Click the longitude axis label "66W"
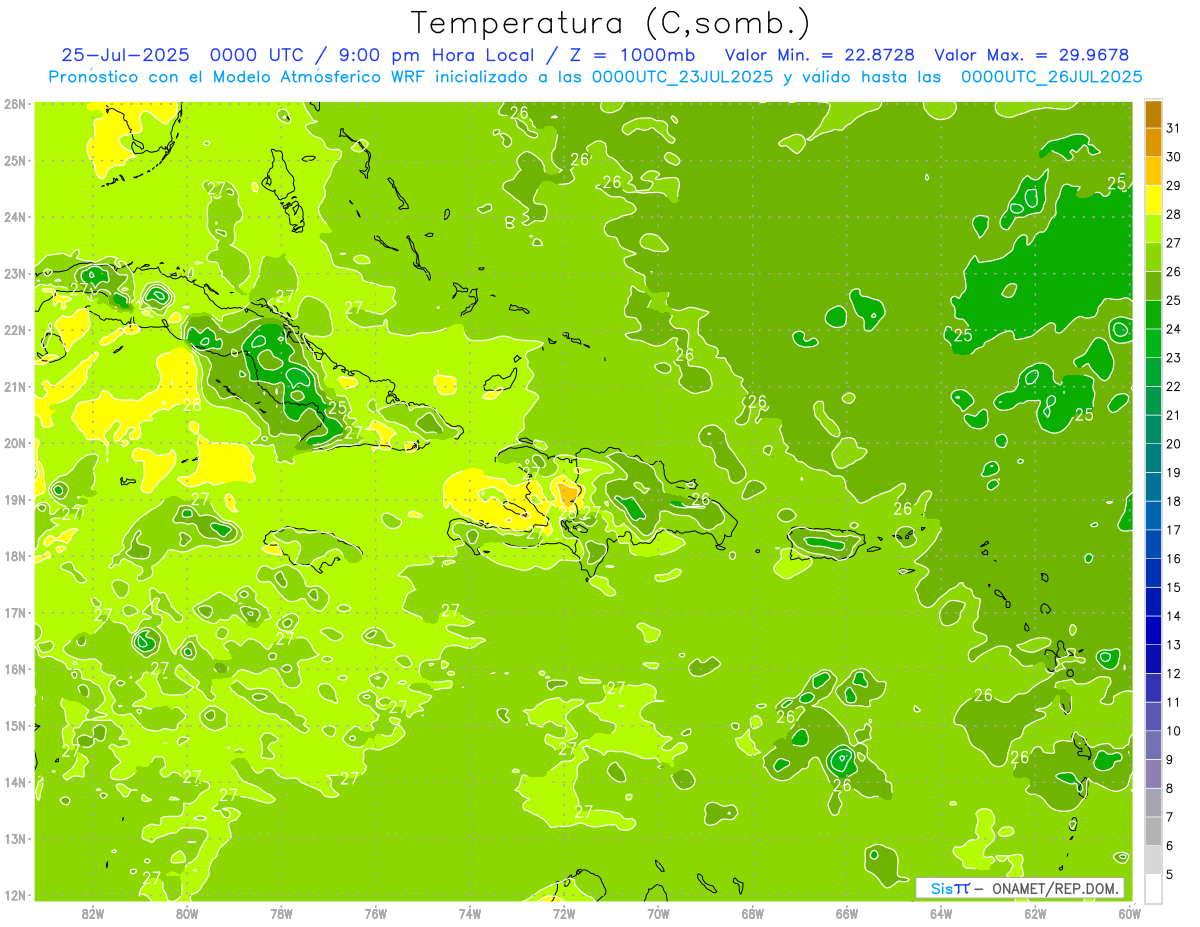 (x=847, y=913)
